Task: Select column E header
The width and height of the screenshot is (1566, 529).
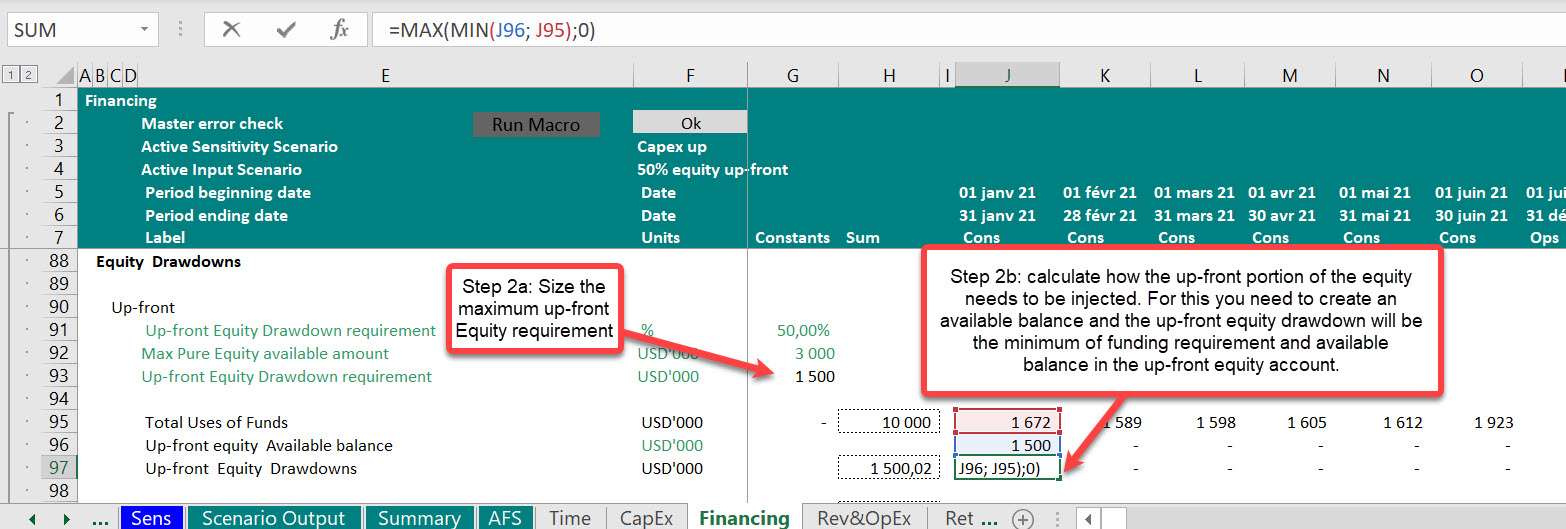Action: 386,75
